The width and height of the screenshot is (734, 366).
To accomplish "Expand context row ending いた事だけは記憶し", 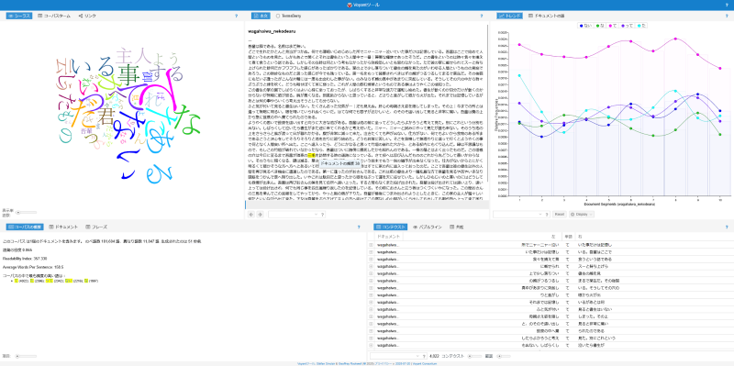I will (371, 245).
